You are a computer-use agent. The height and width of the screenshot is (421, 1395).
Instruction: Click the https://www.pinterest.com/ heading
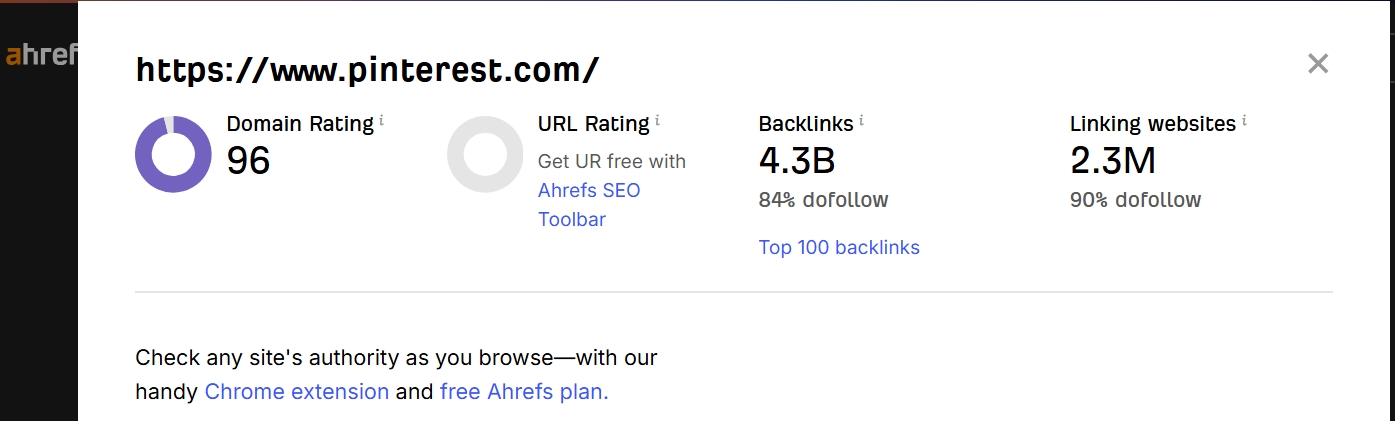click(x=367, y=70)
